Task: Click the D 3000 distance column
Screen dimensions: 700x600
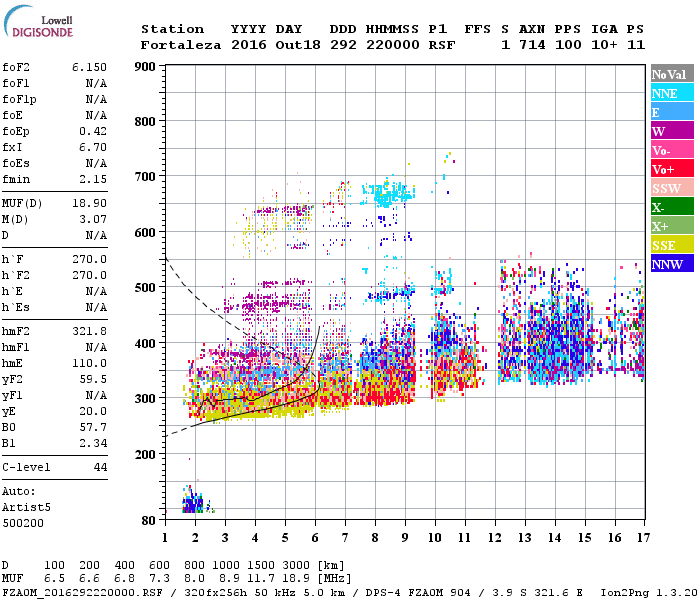Action: point(296,566)
